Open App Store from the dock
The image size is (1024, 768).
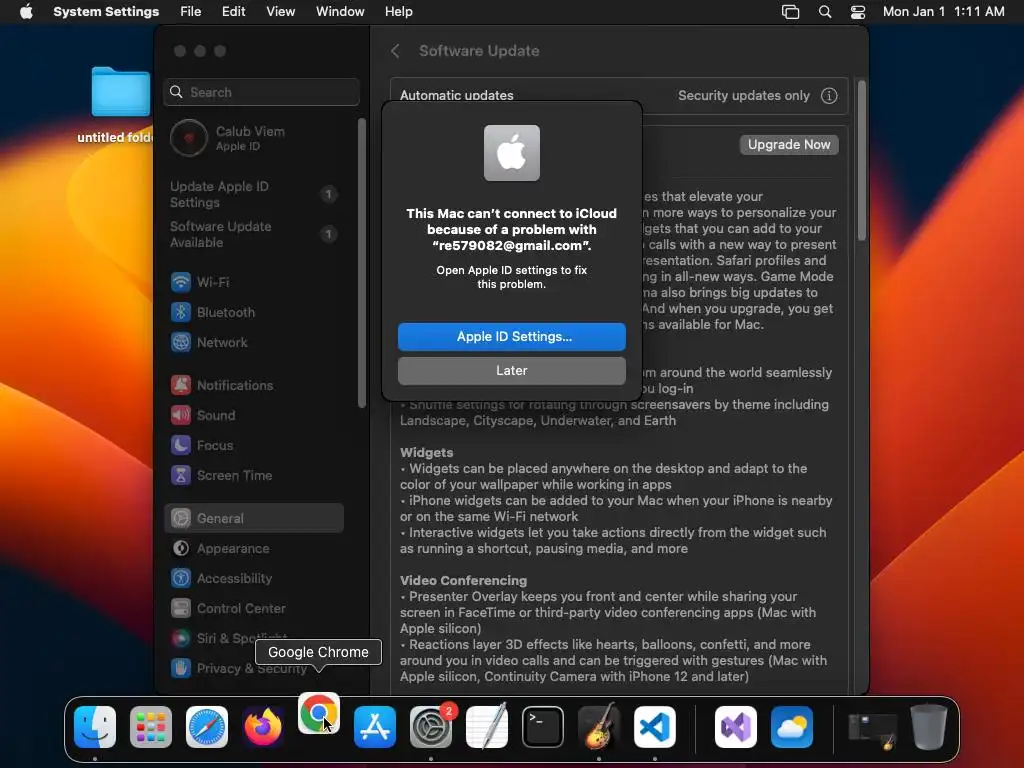pos(375,726)
